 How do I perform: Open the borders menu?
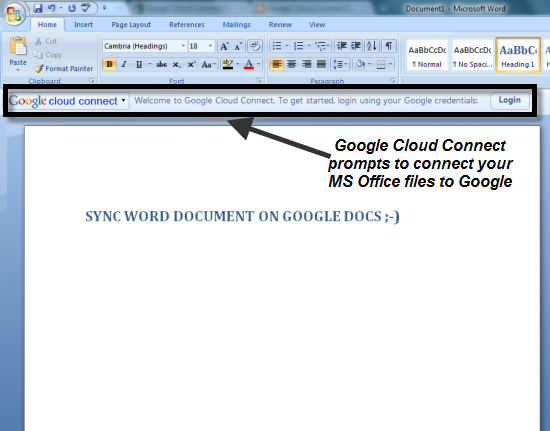tap(381, 65)
